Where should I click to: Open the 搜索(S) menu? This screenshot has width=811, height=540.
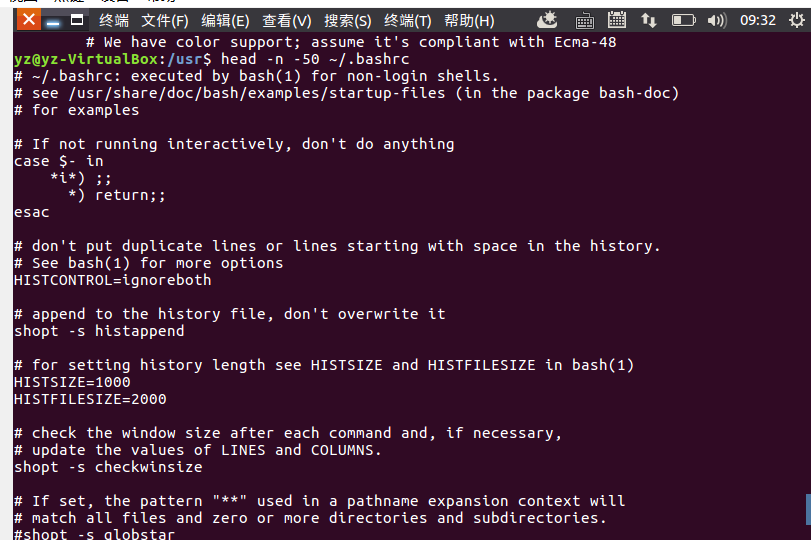click(347, 20)
